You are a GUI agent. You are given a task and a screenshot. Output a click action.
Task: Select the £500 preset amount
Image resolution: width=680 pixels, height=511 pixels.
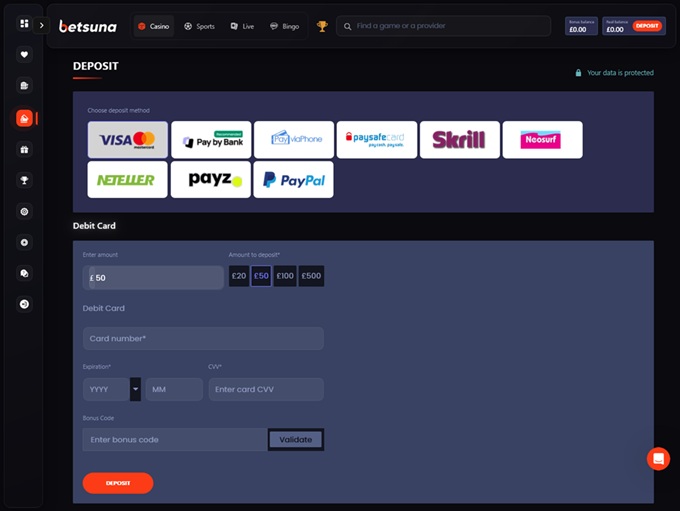[311, 276]
